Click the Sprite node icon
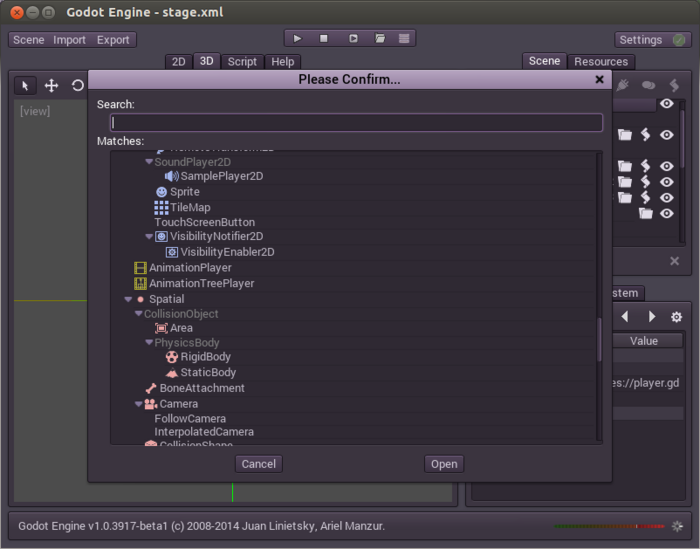This screenshot has height=549, width=700. pyautogui.click(x=161, y=192)
